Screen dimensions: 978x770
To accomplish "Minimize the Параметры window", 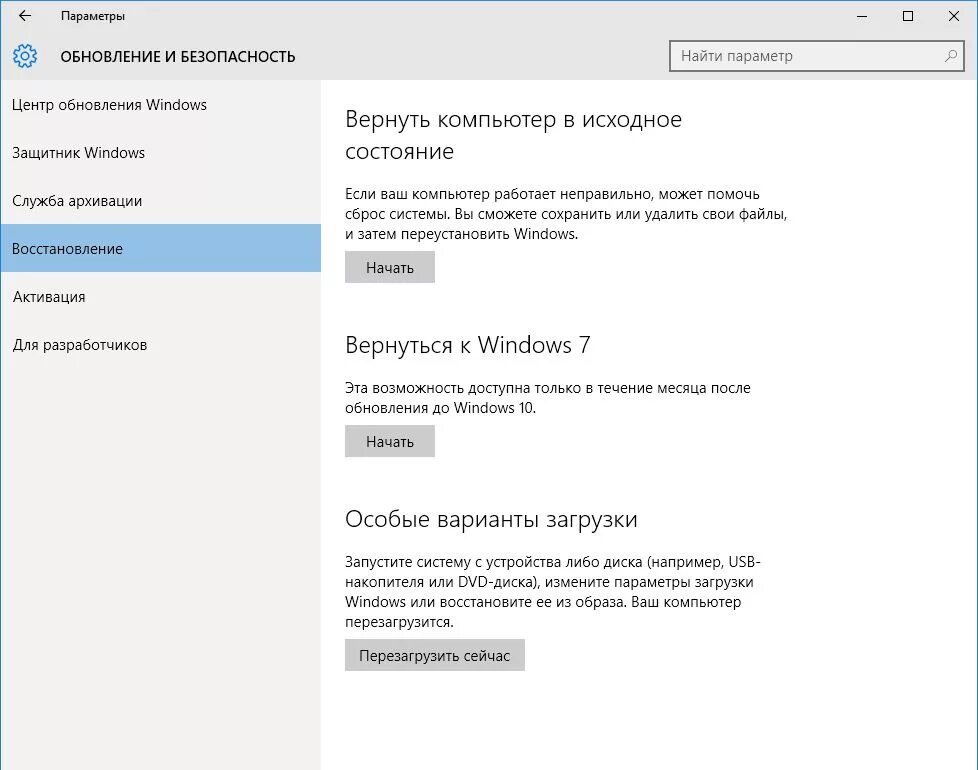I will pyautogui.click(x=862, y=16).
